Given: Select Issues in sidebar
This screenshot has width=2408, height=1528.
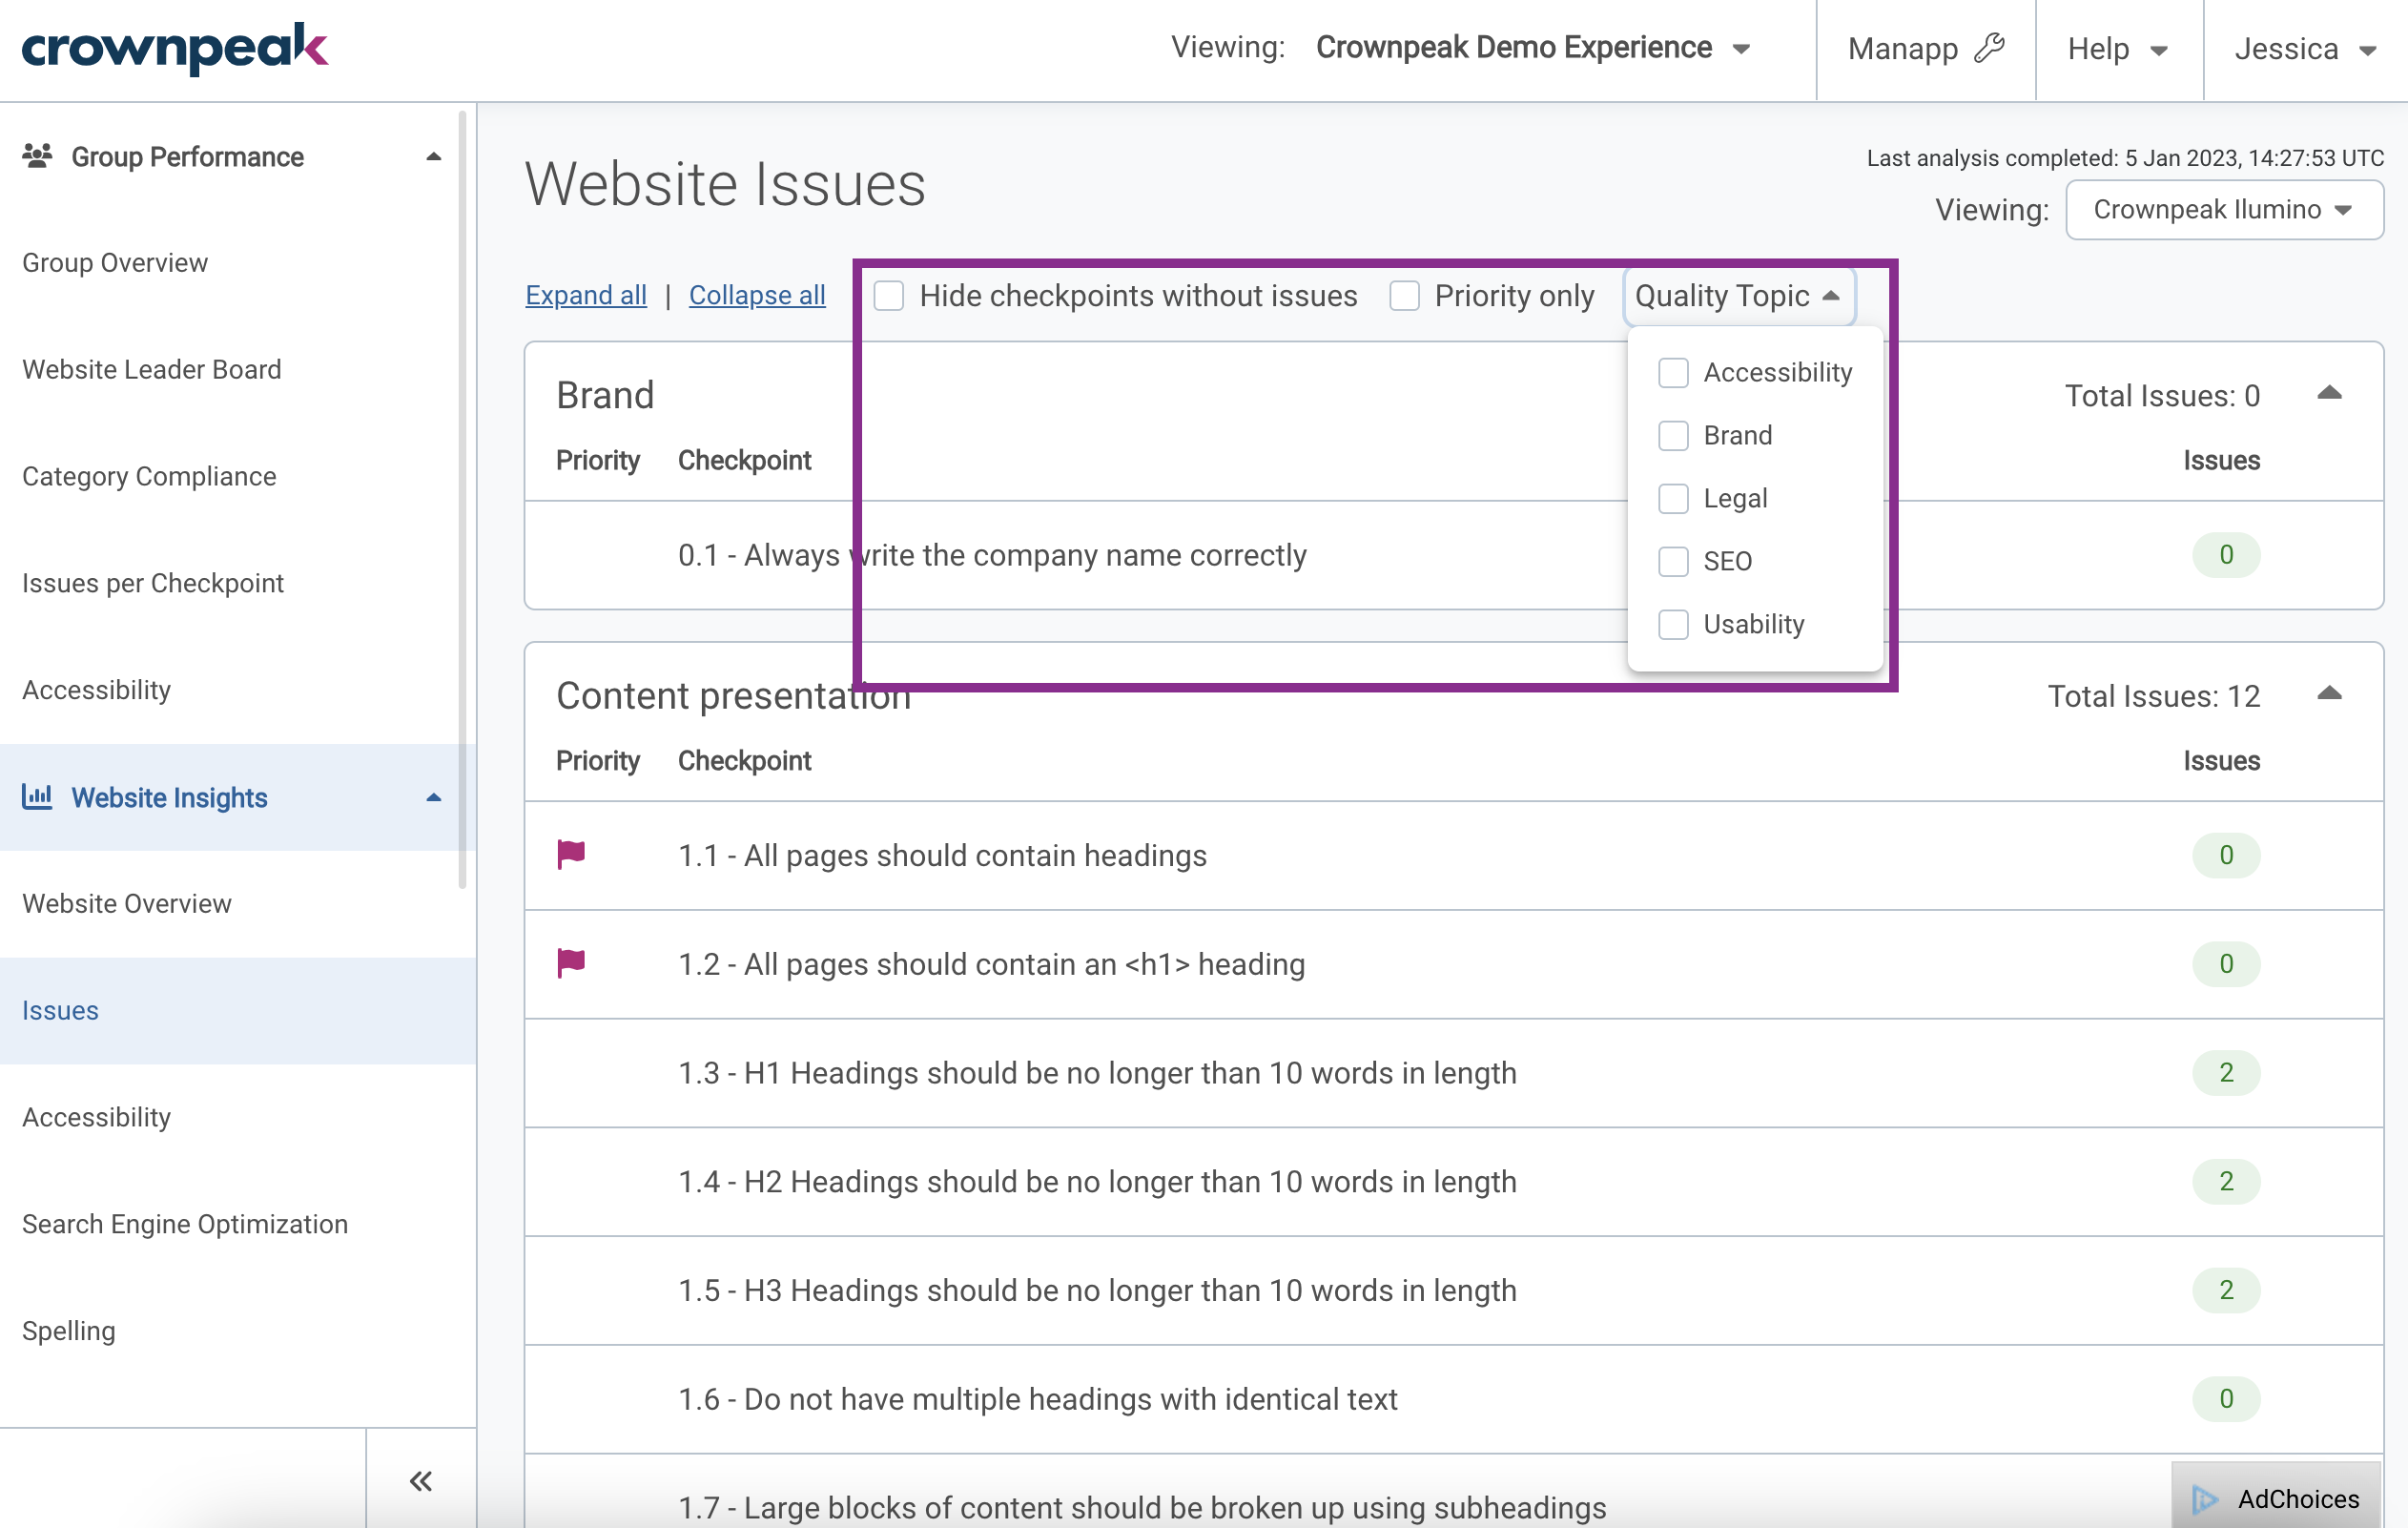Looking at the screenshot, I should tap(238, 1011).
